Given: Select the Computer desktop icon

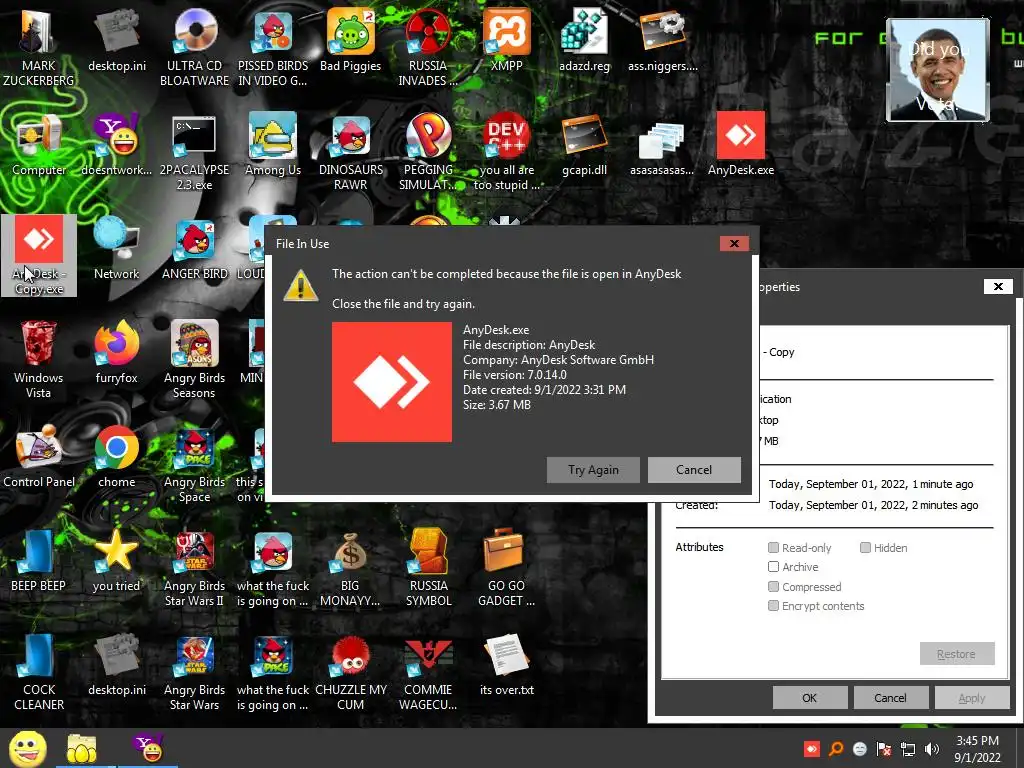Looking at the screenshot, I should tap(39, 145).
